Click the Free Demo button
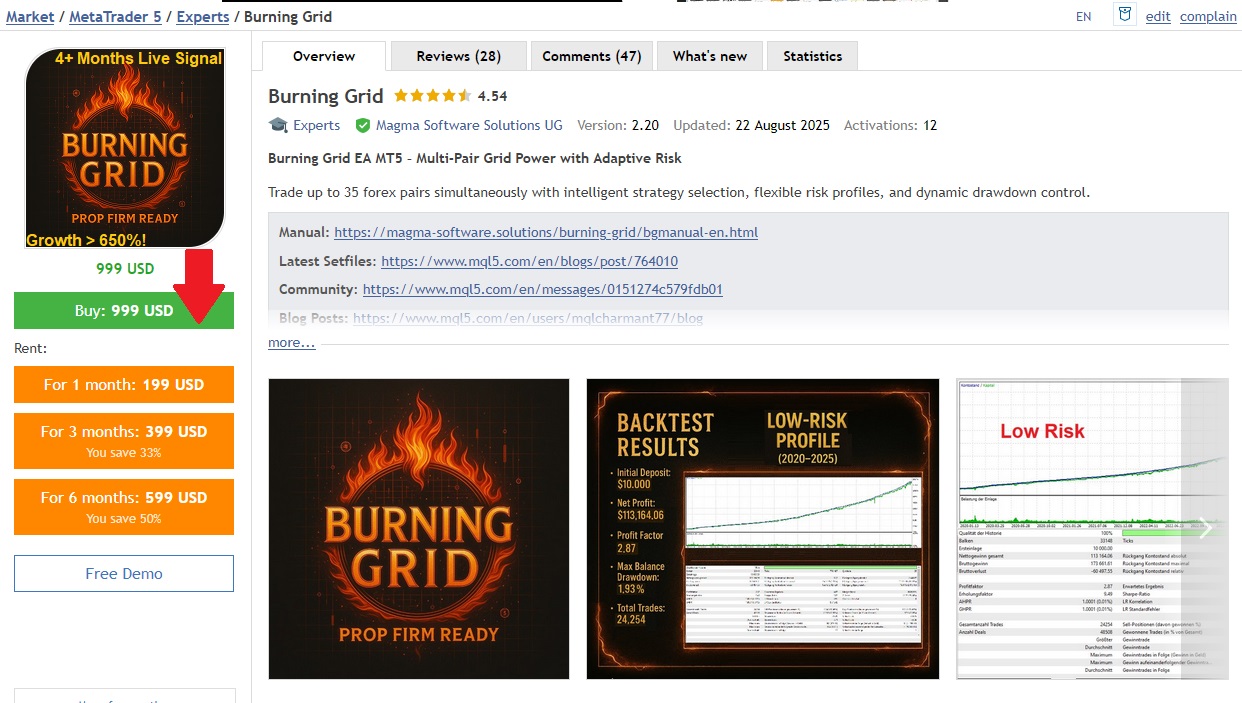 coord(124,574)
